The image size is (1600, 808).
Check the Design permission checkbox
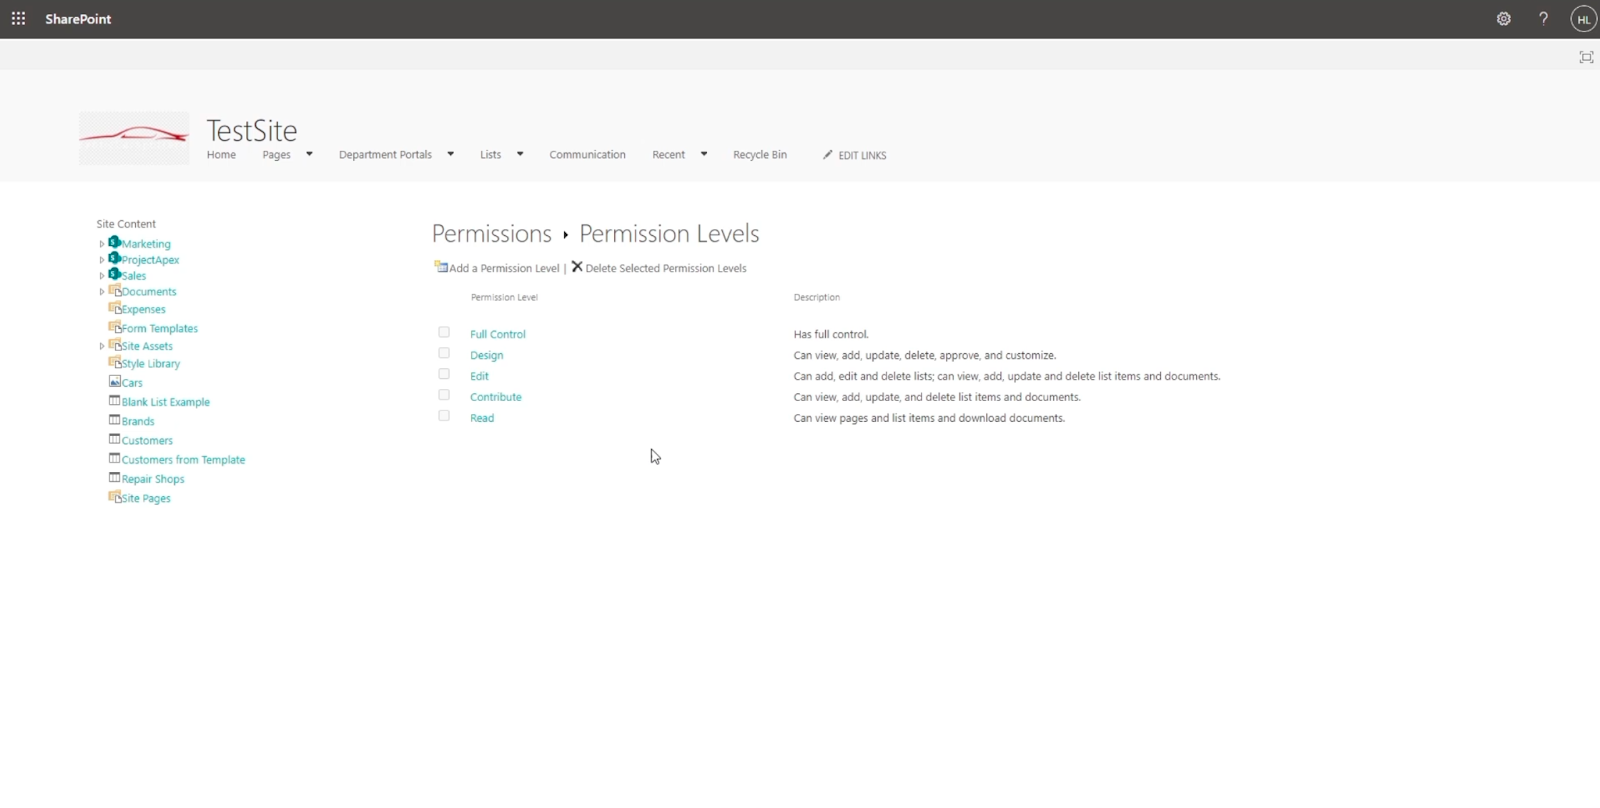[444, 353]
